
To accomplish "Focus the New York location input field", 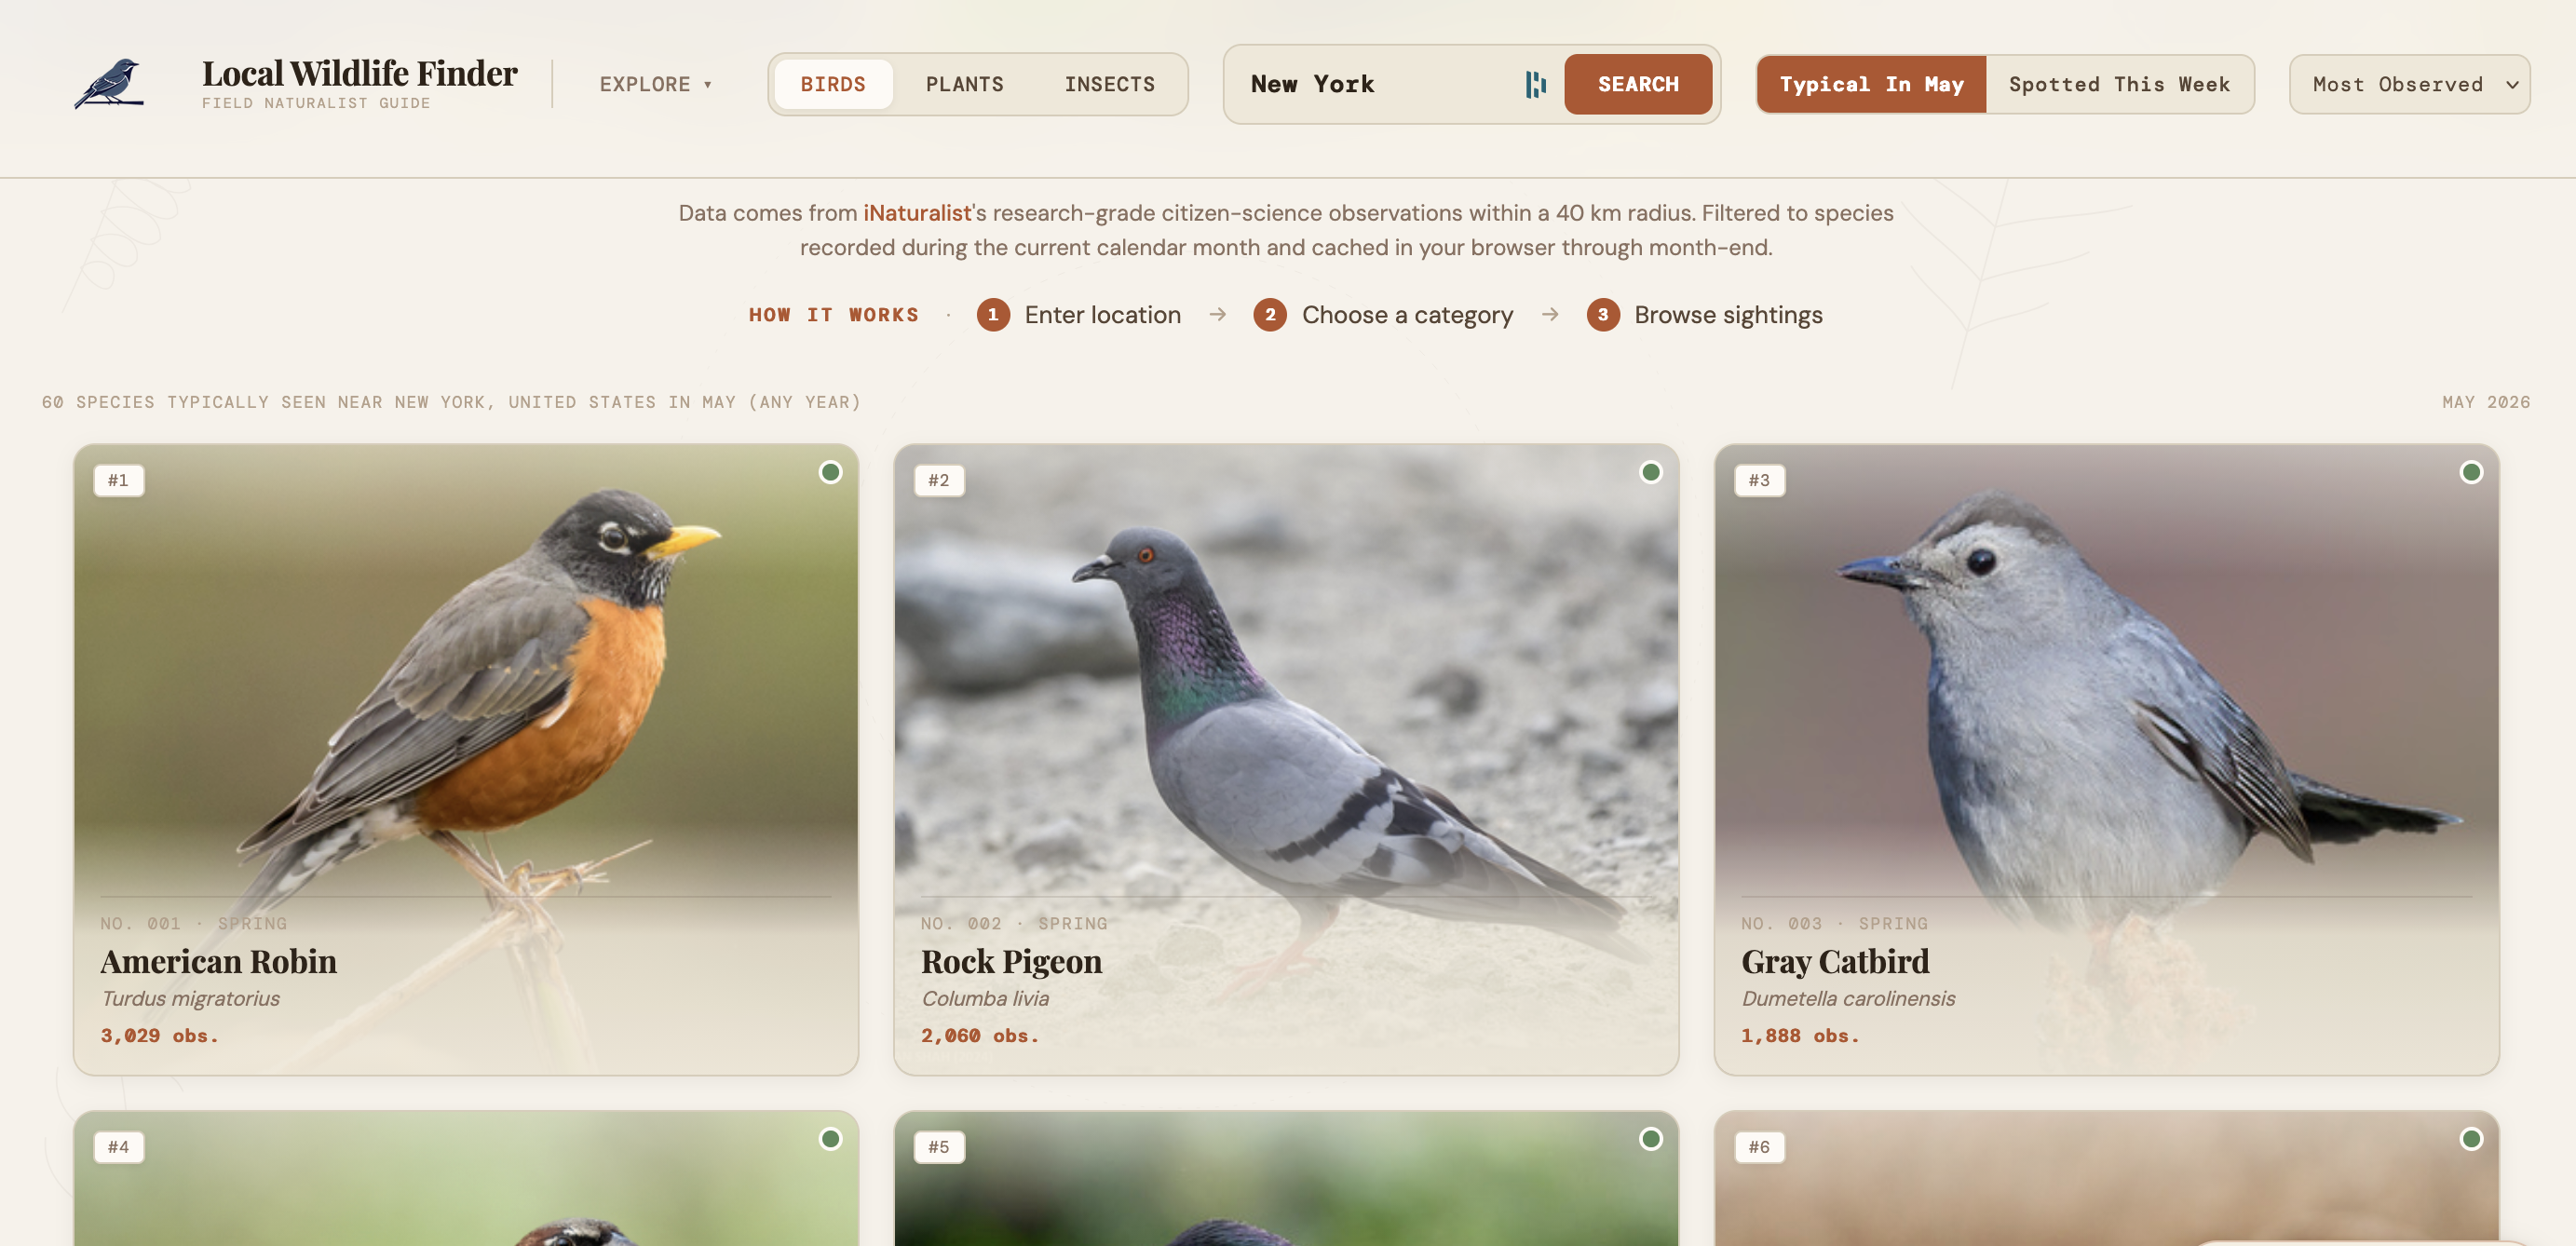I will [1380, 84].
